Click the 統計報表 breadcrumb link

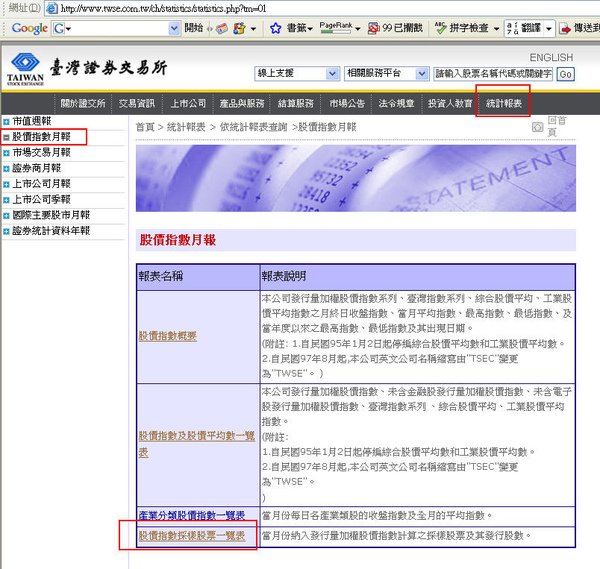186,127
